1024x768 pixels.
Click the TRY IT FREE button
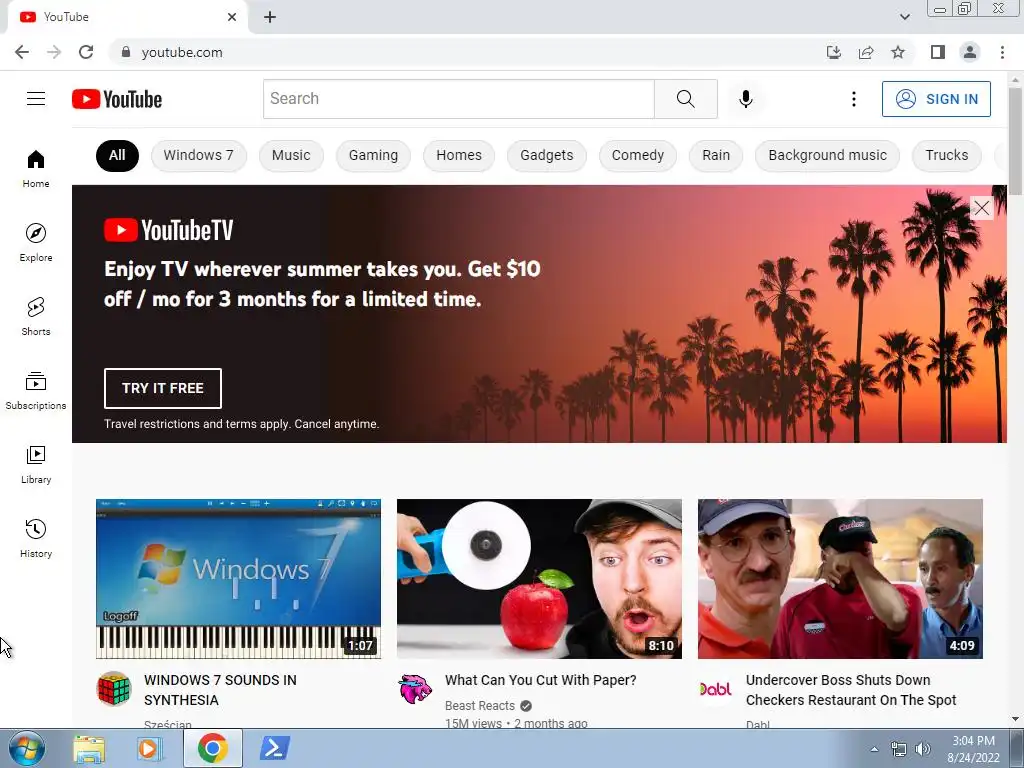click(163, 388)
